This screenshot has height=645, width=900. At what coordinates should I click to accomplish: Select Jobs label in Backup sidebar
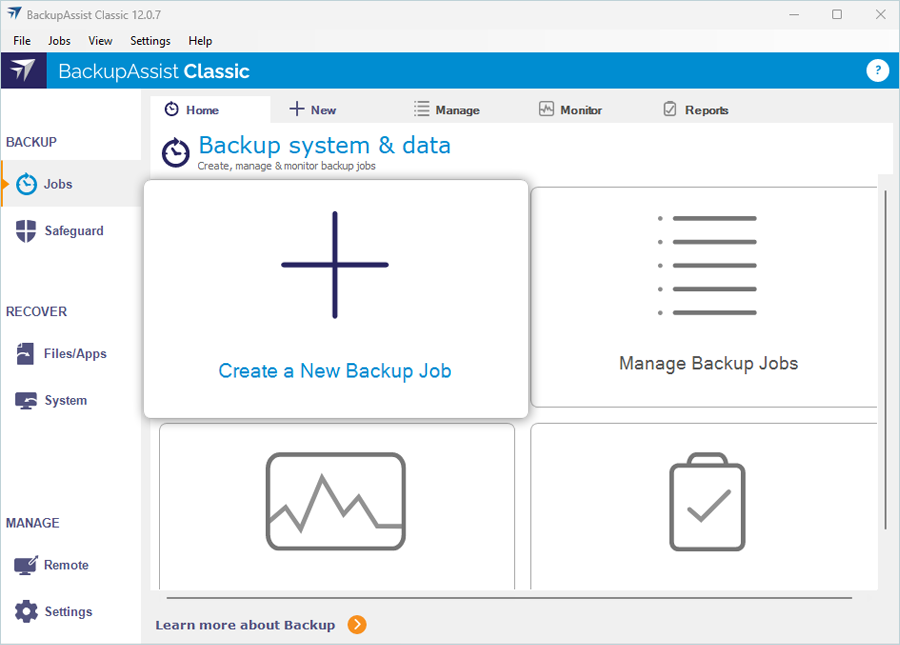pos(58,184)
